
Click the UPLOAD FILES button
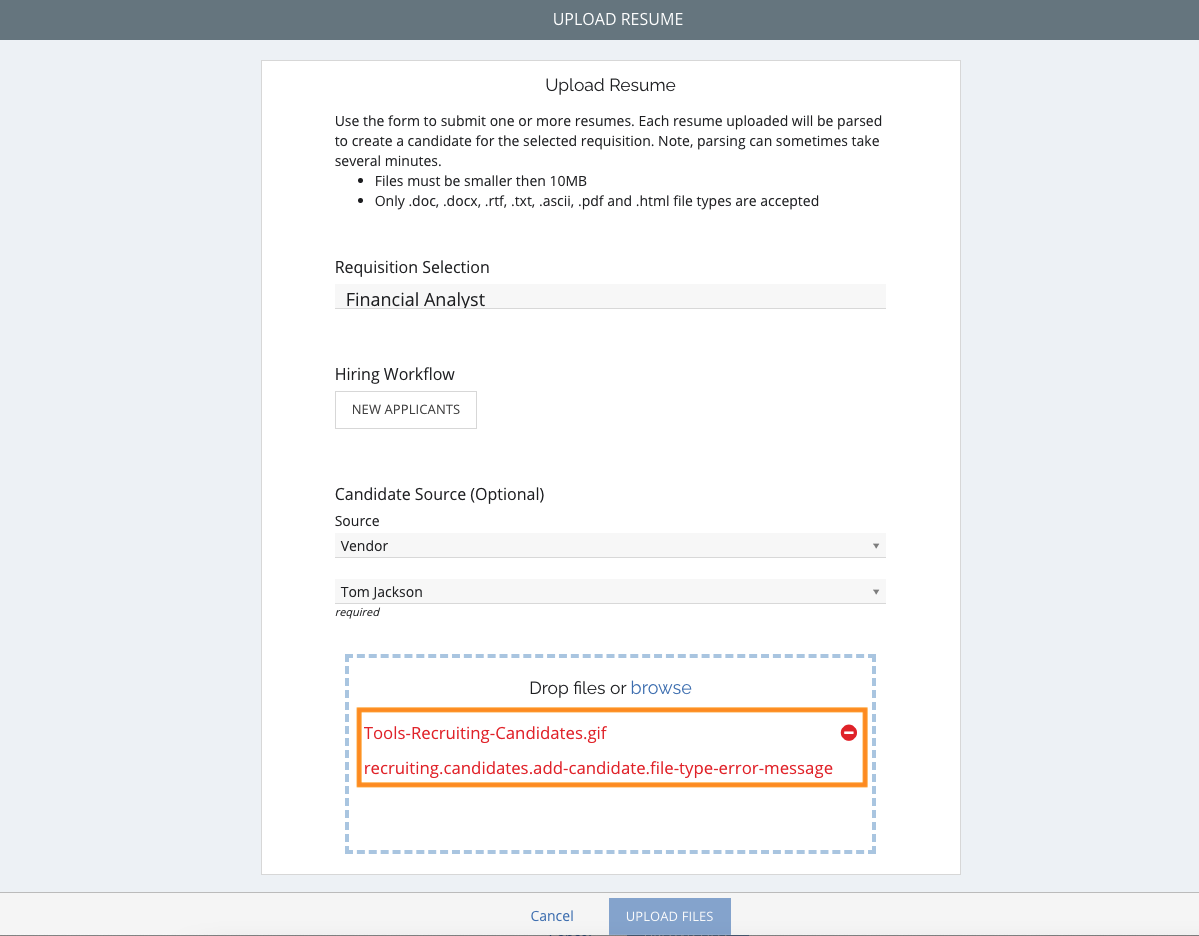tap(669, 916)
